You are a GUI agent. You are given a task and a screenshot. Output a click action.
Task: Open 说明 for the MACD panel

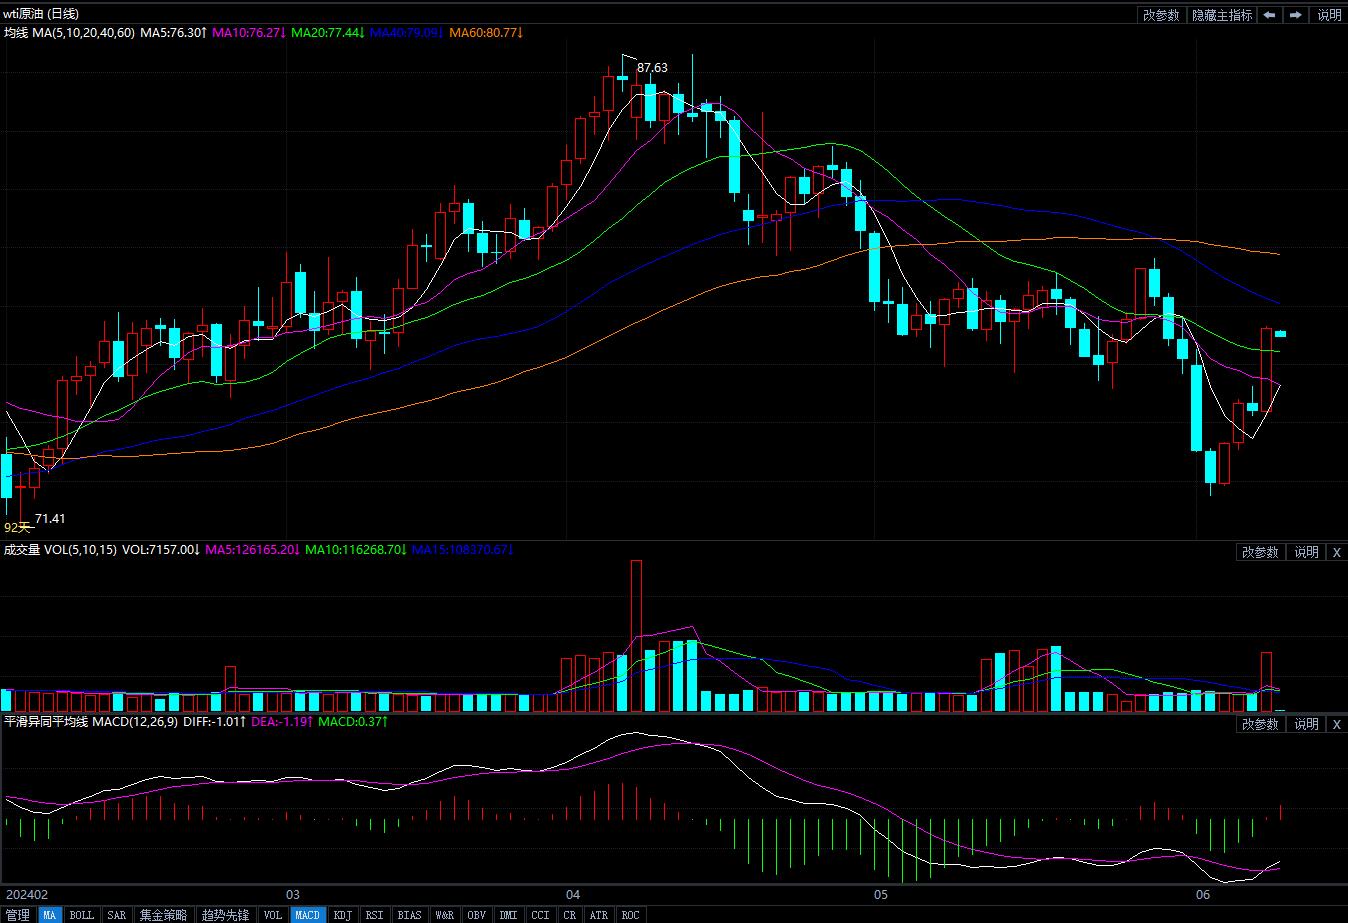click(x=1306, y=724)
